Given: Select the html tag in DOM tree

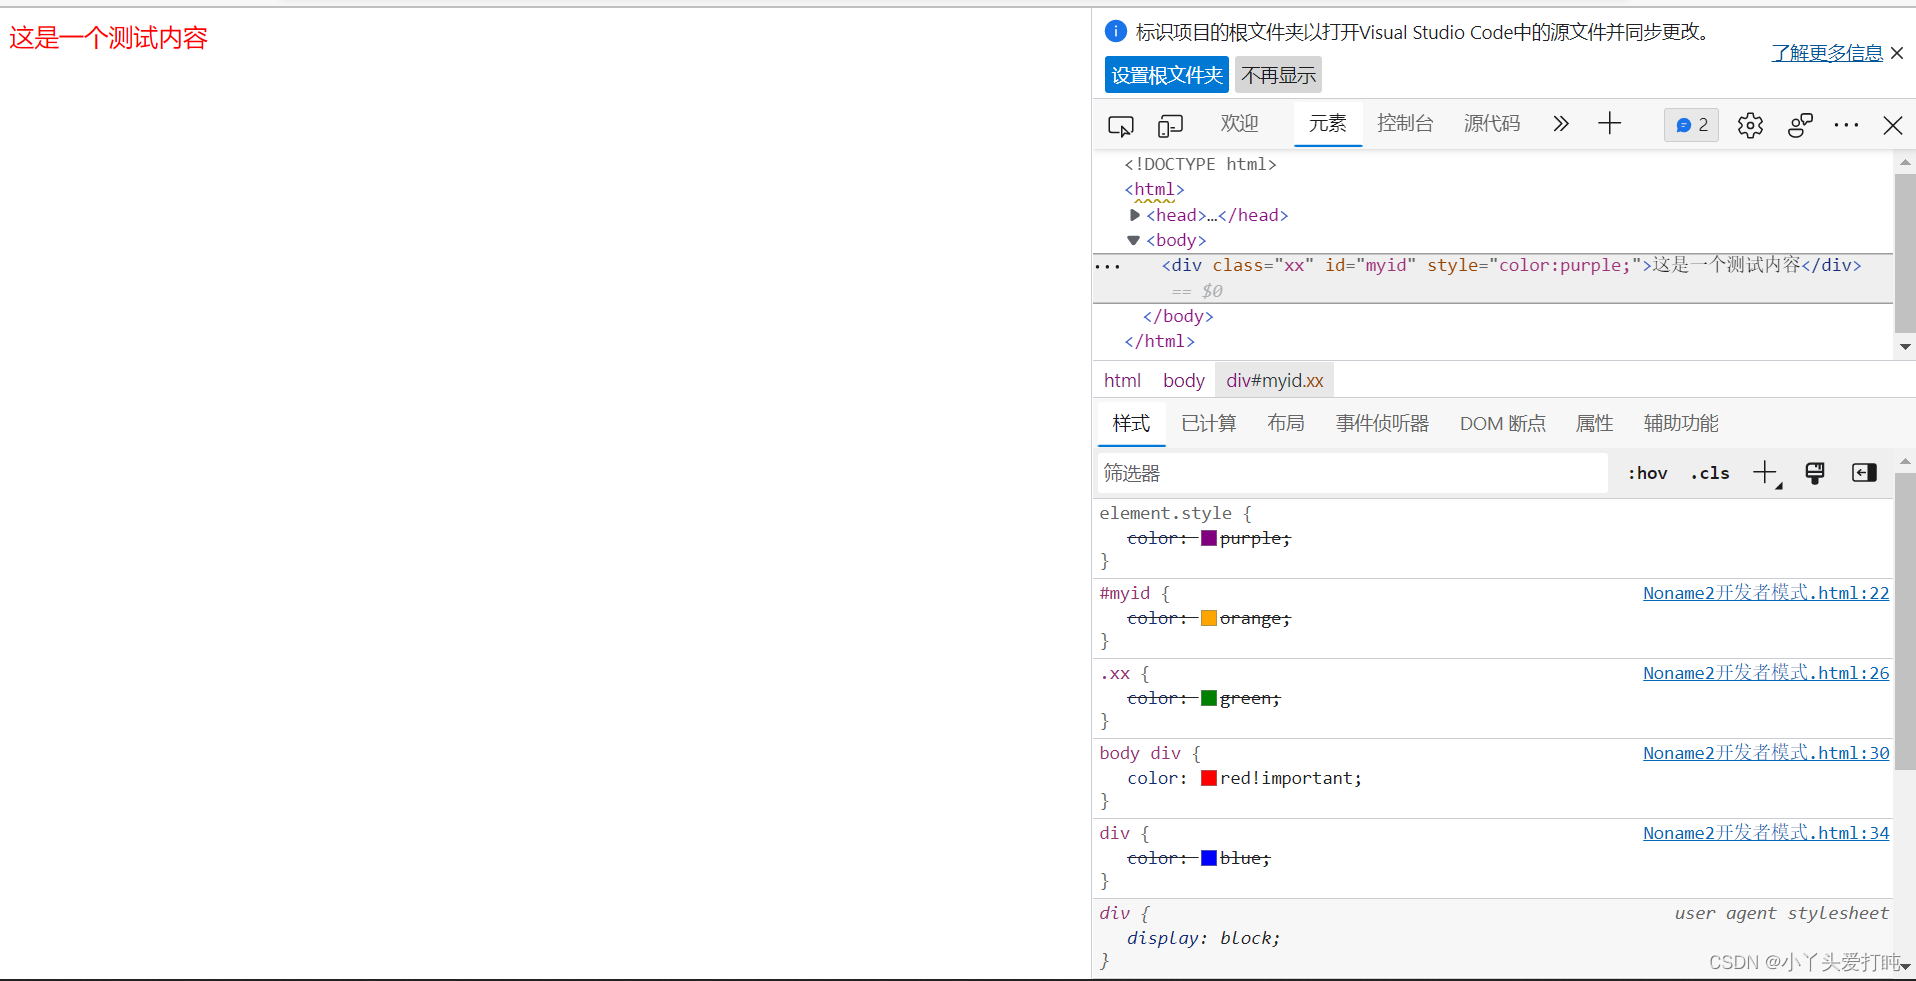Looking at the screenshot, I should [1154, 189].
